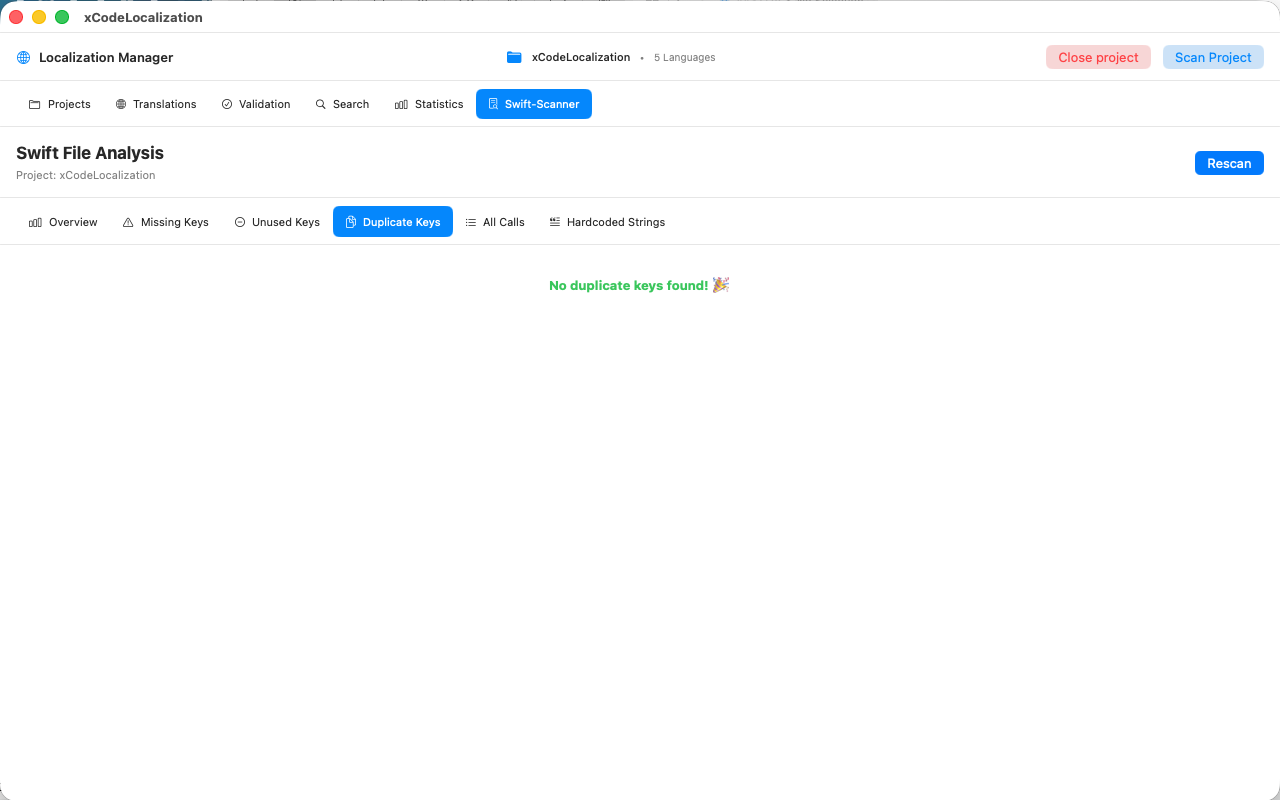1280x800 pixels.
Task: Select the Projects folder icon
Action: click(x=34, y=104)
